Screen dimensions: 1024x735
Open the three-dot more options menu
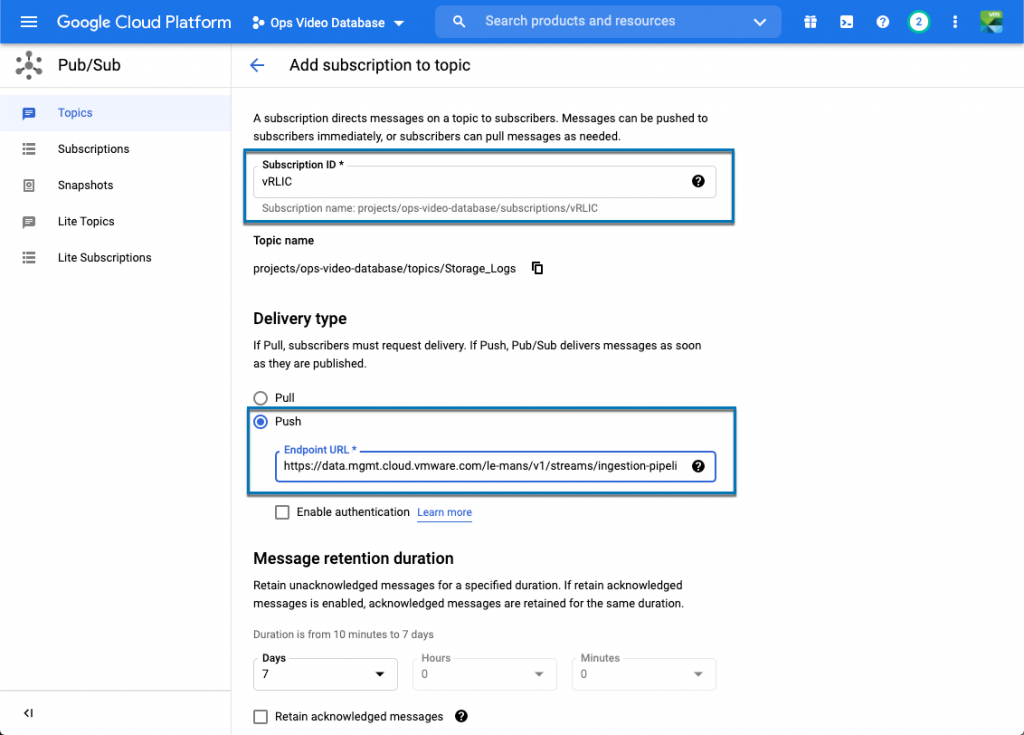[x=955, y=22]
